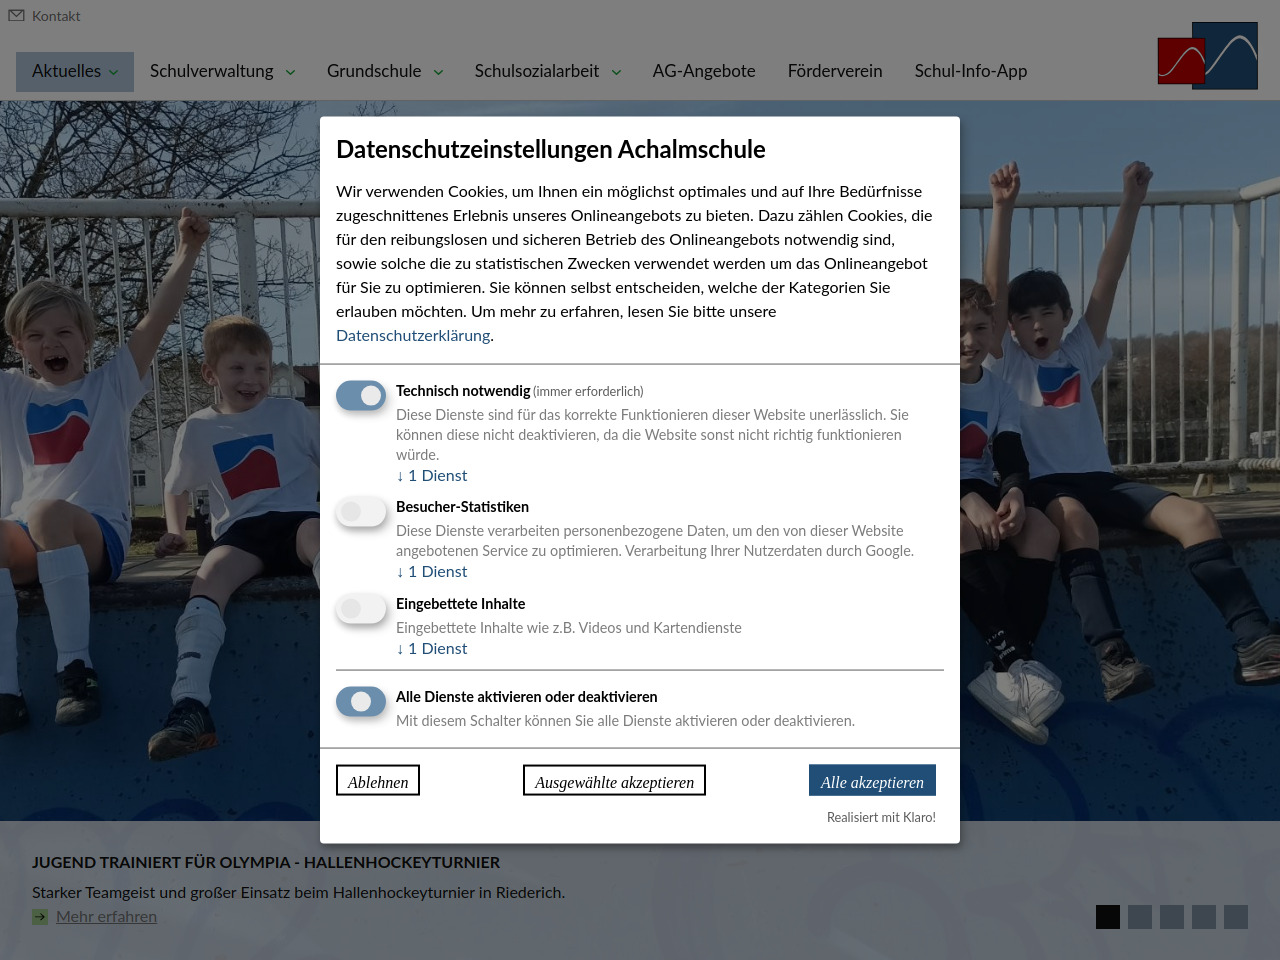Open the Datenschutzerklärung link

coord(413,336)
